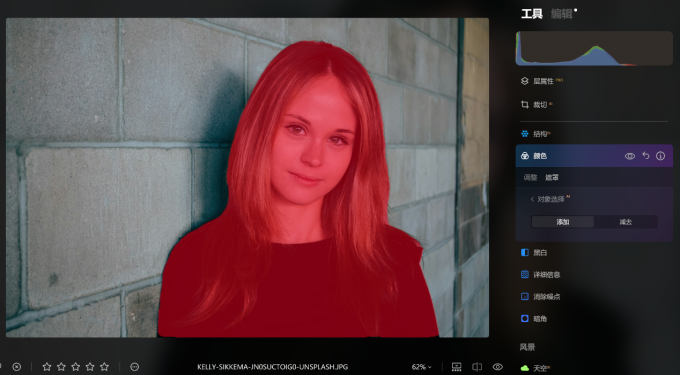Open the 清除噪点 denoise tool
Viewport: 680px width, 375px height.
click(x=540, y=297)
